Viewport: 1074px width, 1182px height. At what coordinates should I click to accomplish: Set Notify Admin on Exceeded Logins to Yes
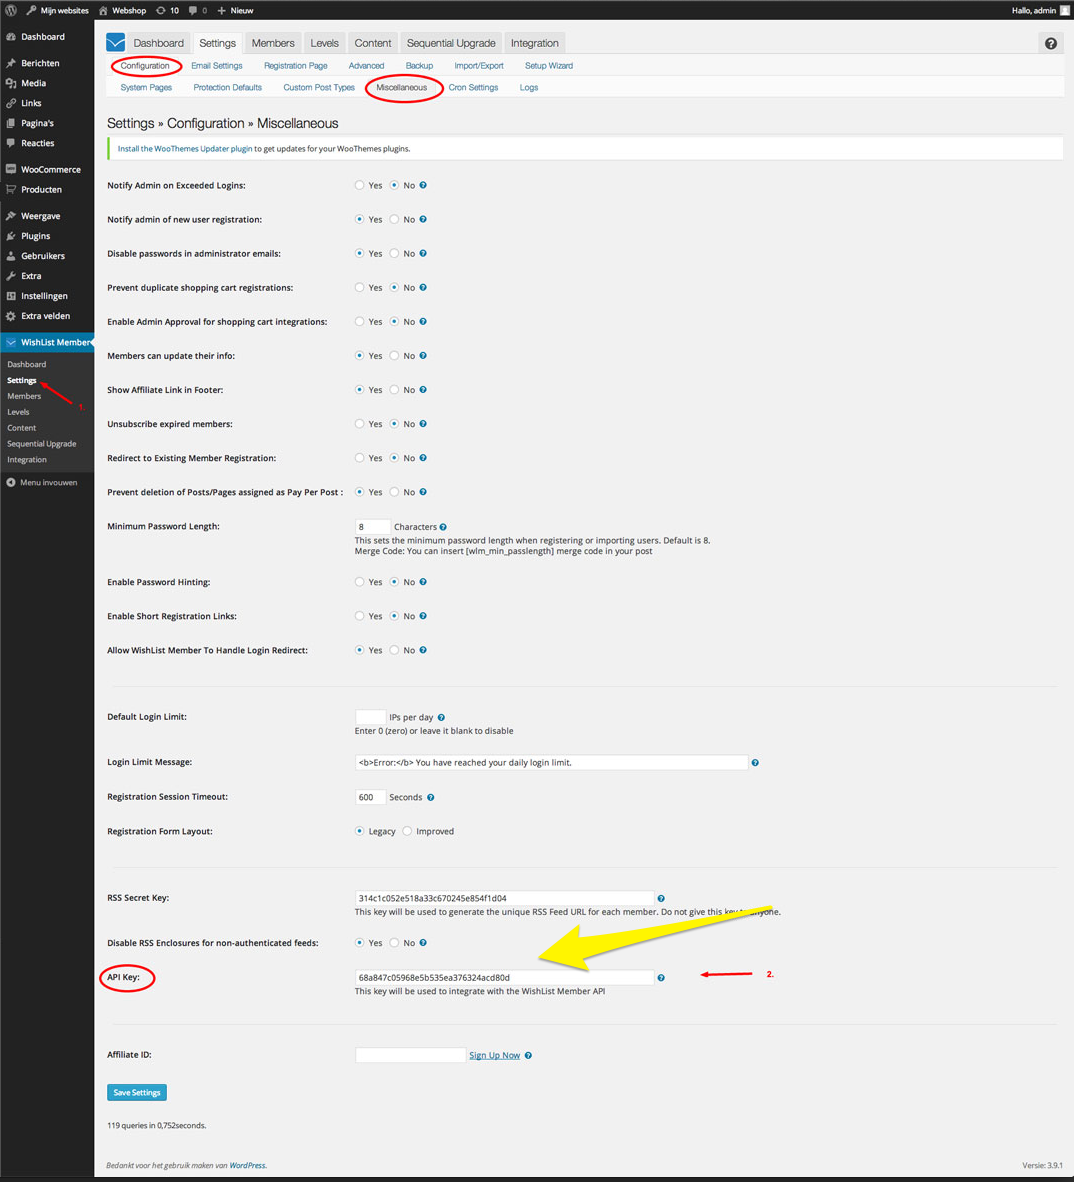360,185
